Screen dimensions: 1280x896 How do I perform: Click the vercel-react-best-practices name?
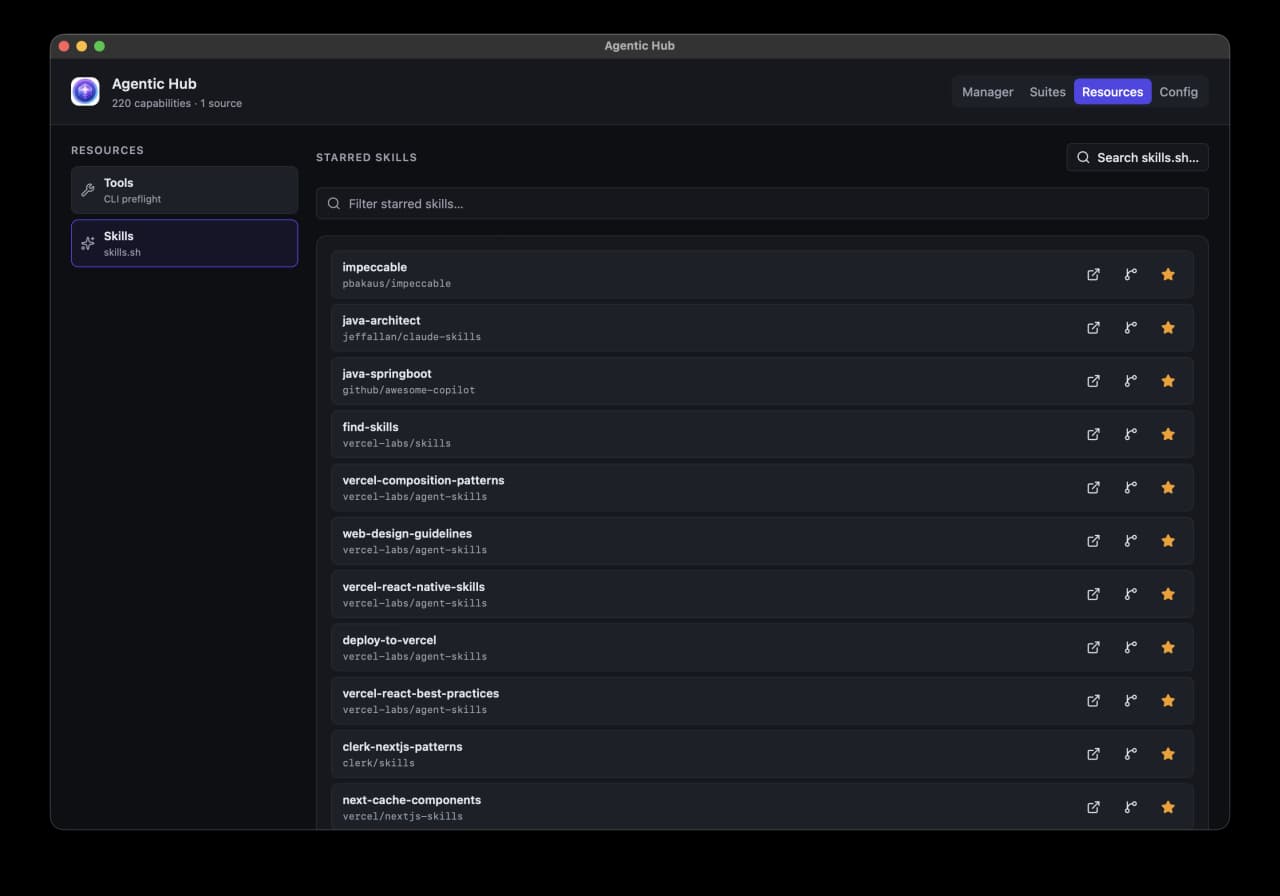(421, 693)
